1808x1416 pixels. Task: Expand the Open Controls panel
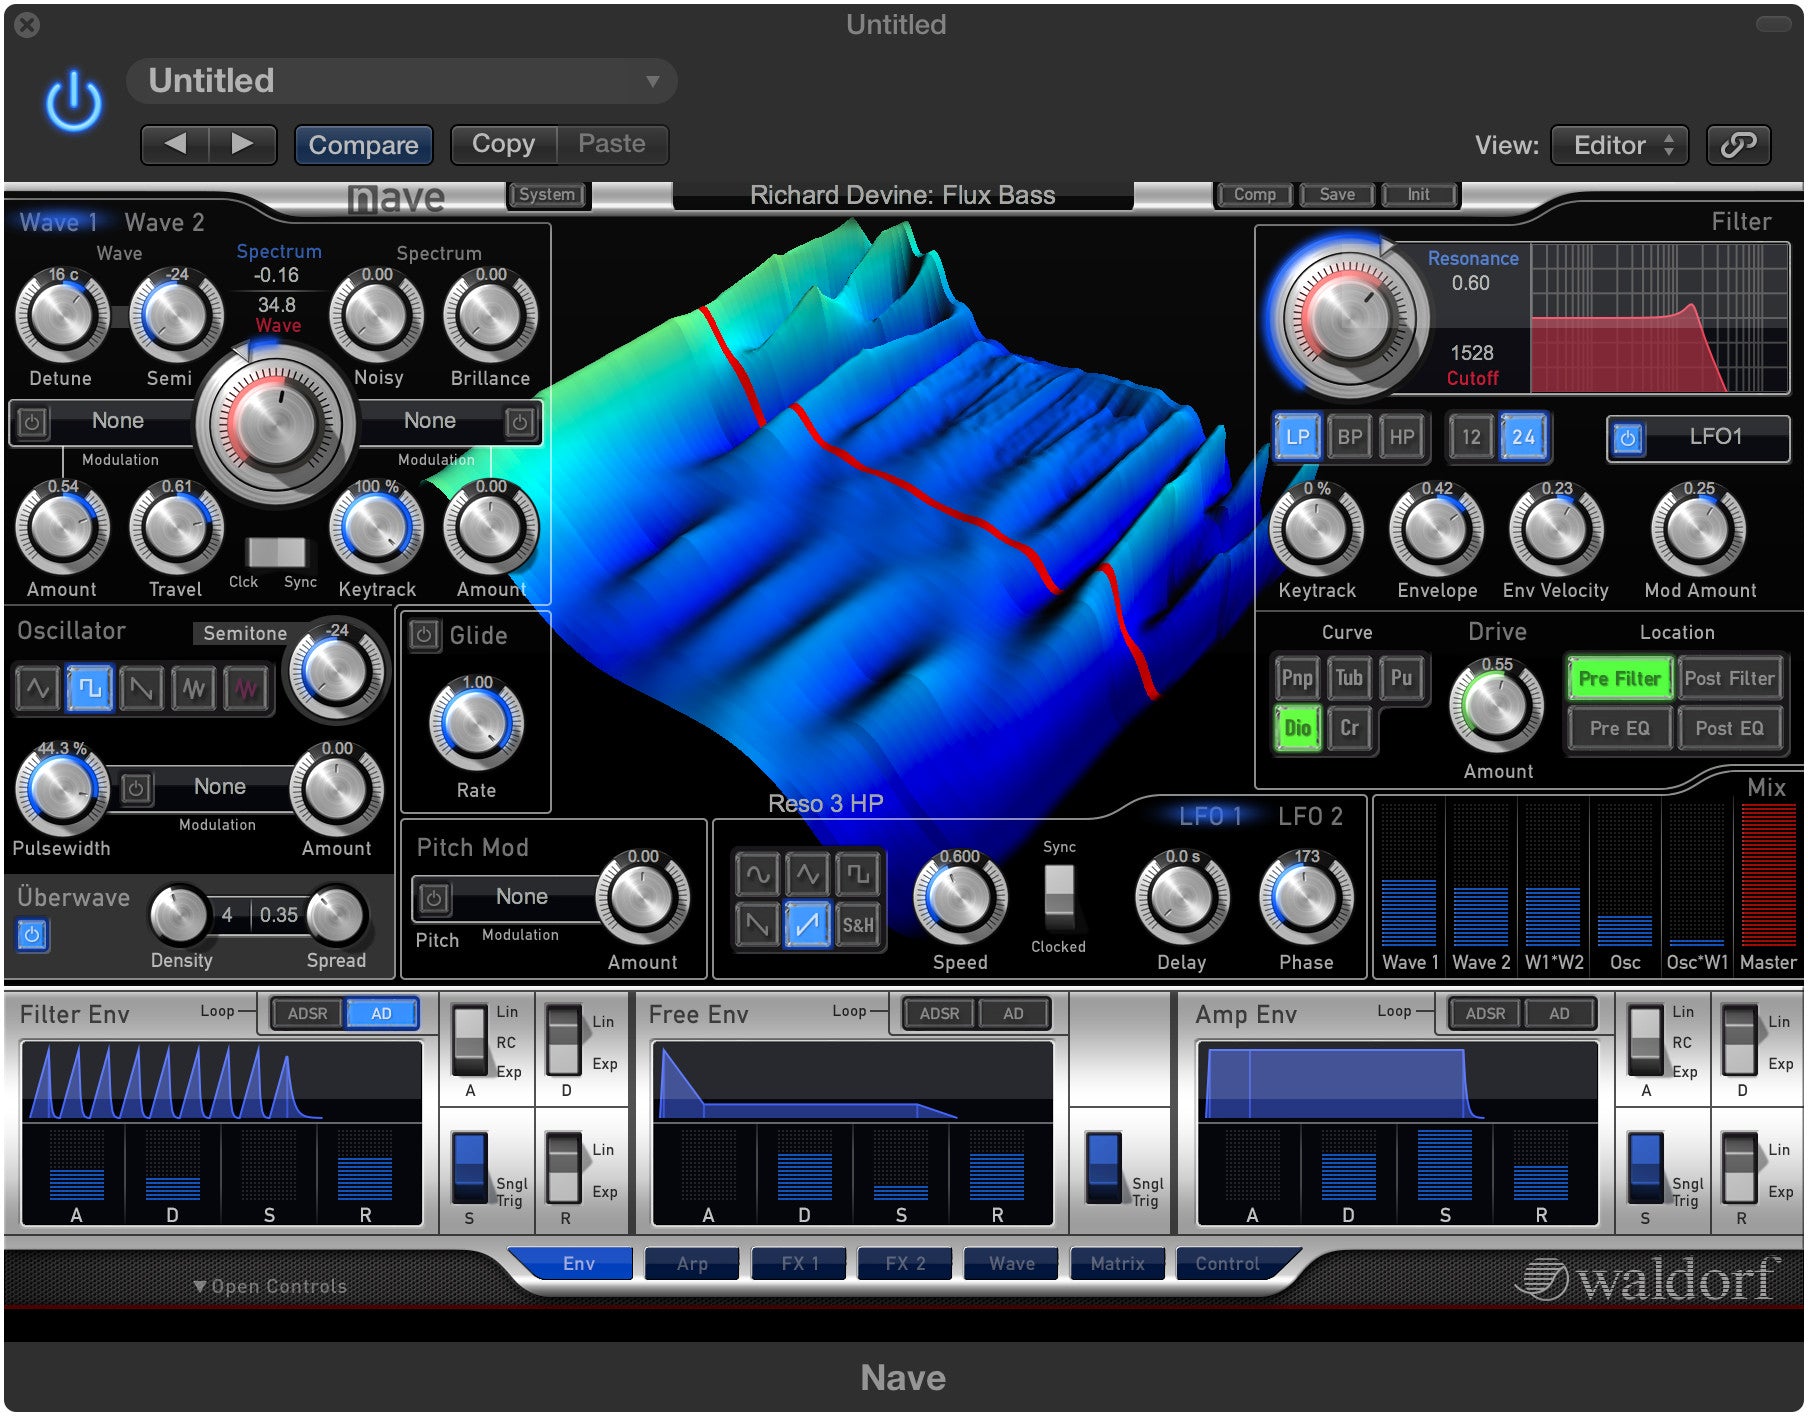pos(268,1286)
